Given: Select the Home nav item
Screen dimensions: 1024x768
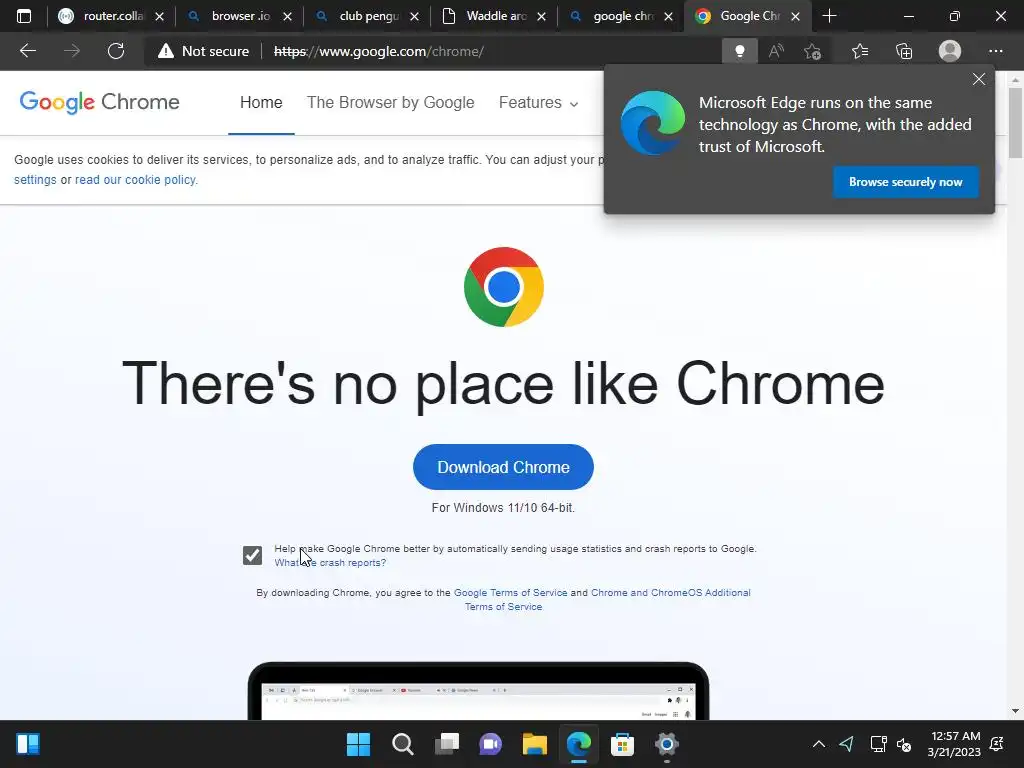Looking at the screenshot, I should [261, 103].
